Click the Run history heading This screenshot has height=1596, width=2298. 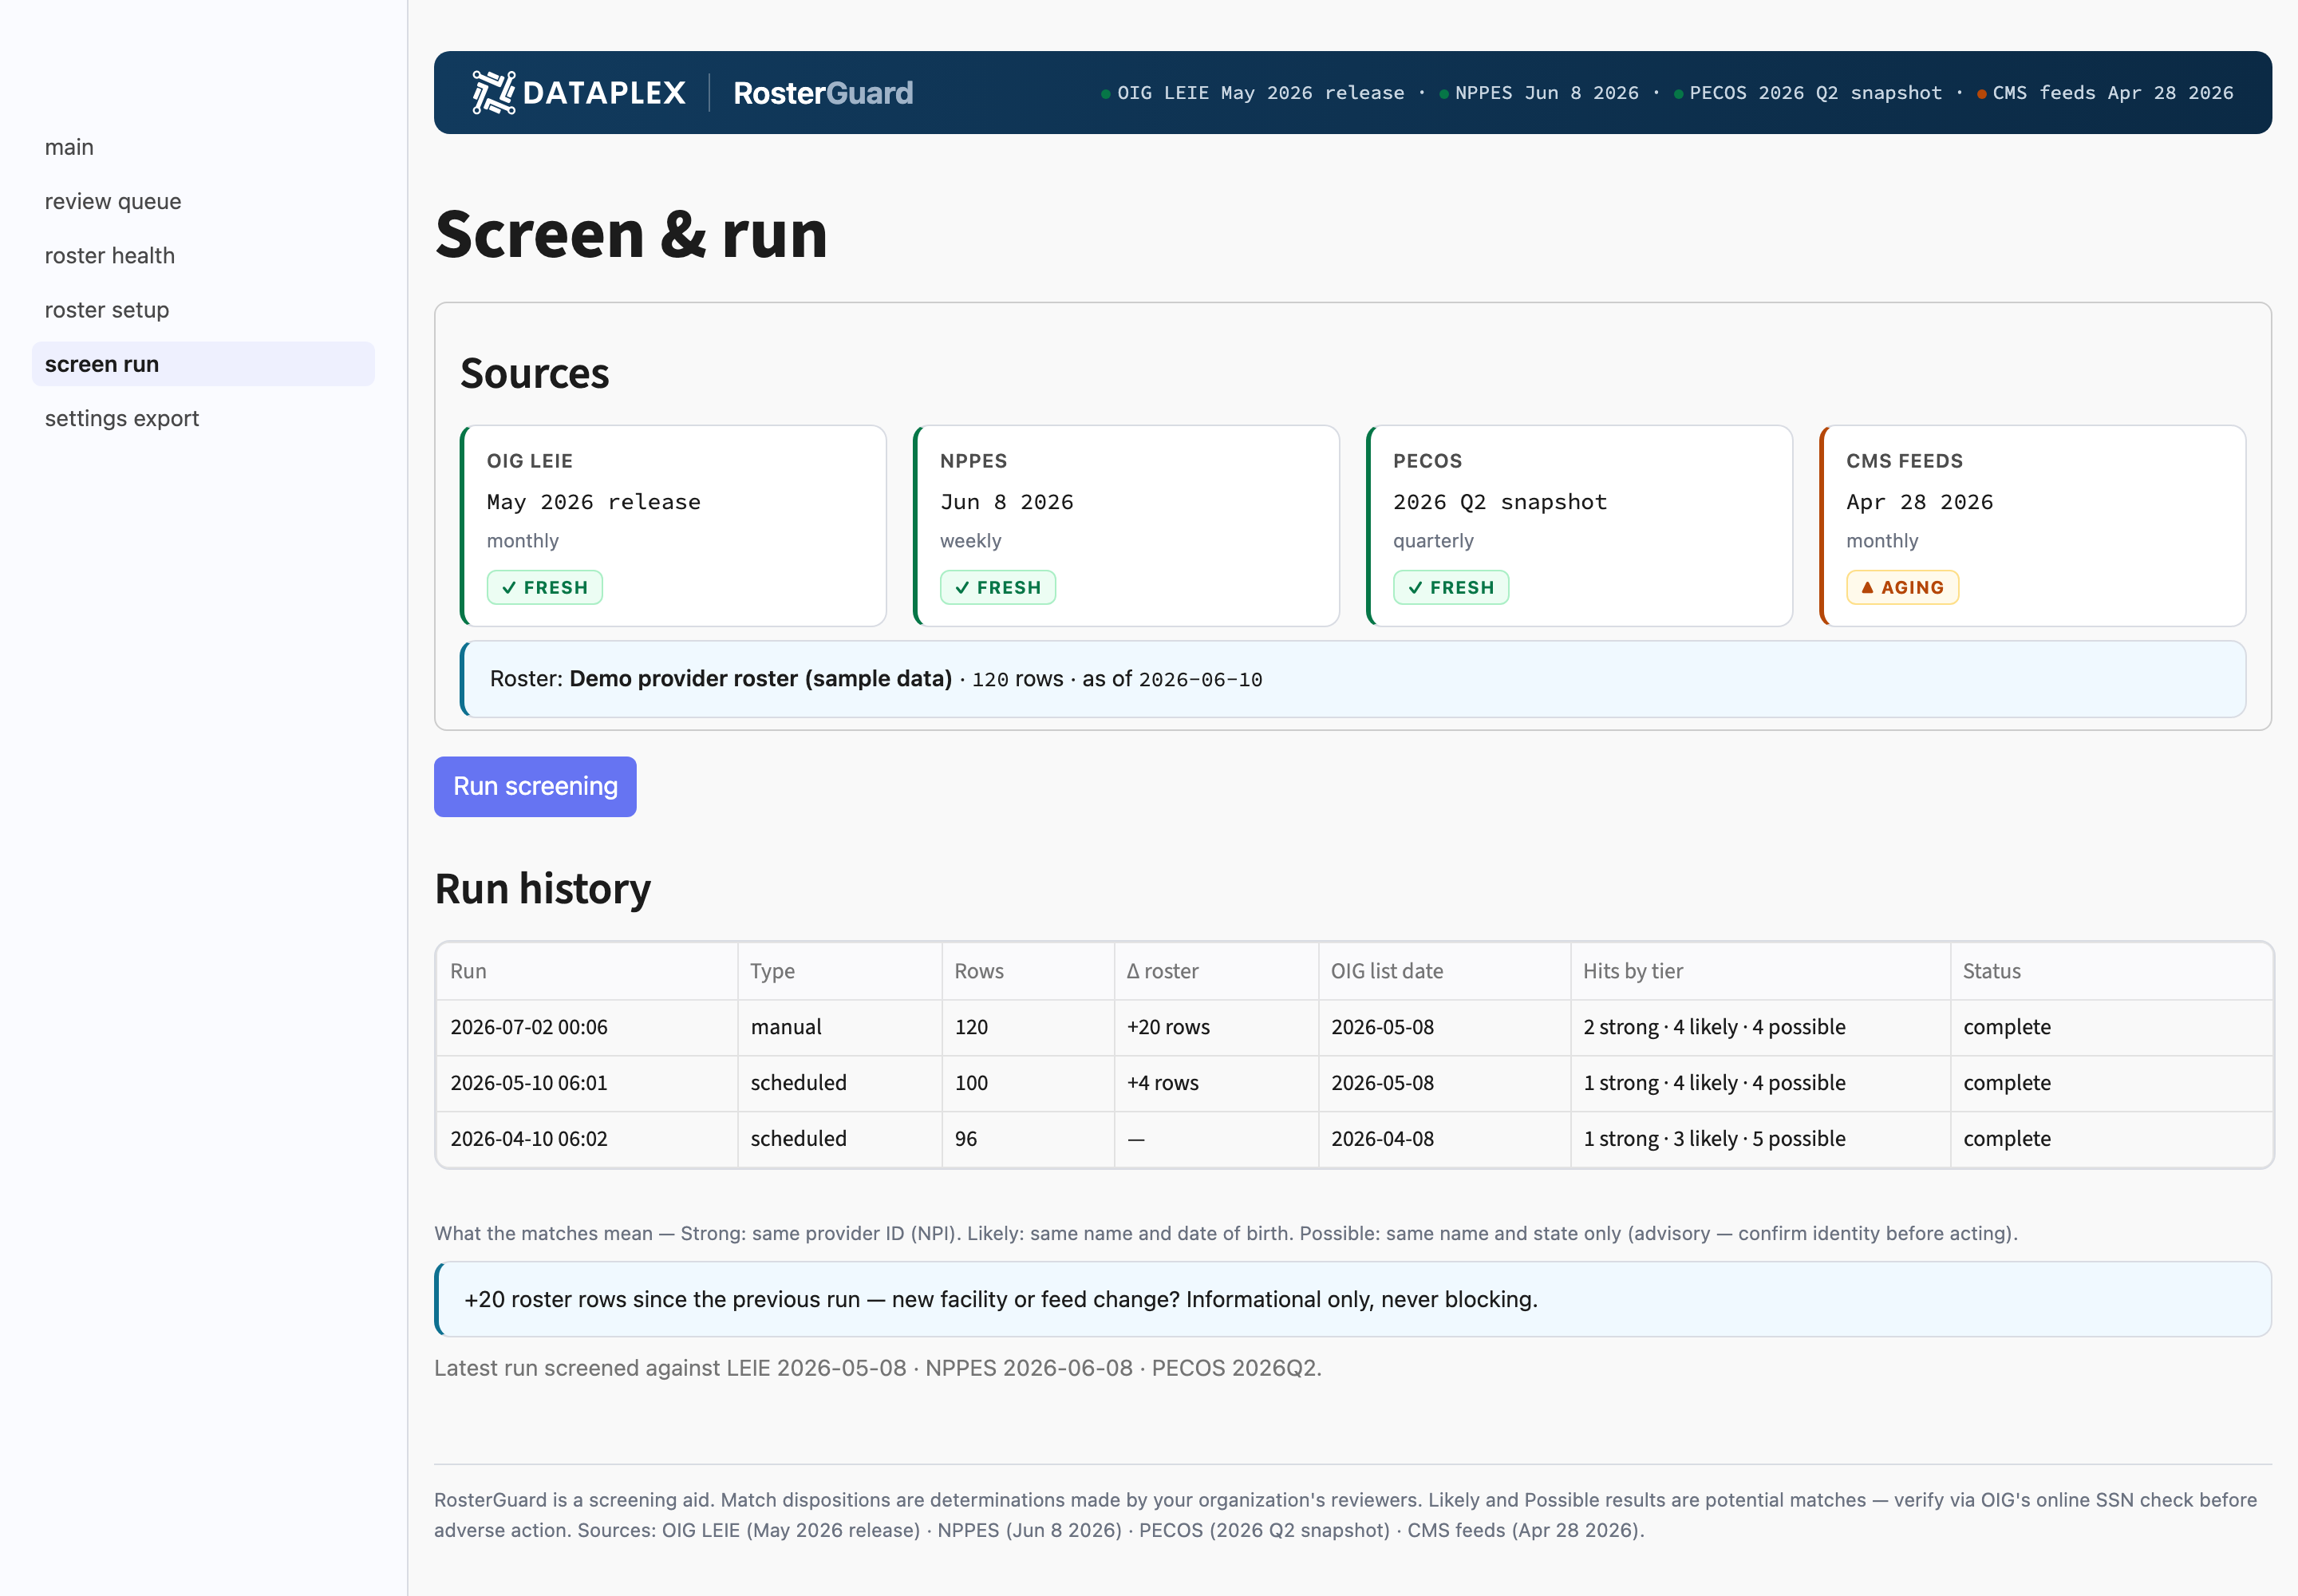pos(543,889)
